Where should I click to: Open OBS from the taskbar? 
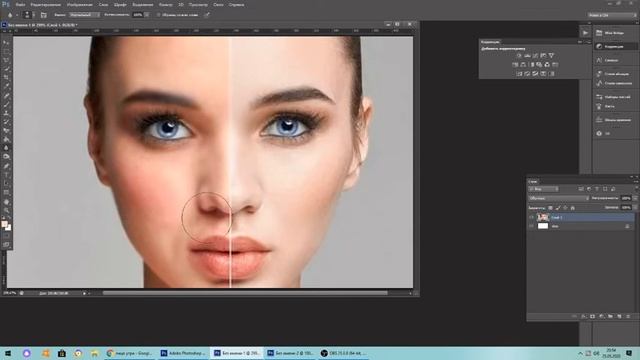pyautogui.click(x=344, y=353)
